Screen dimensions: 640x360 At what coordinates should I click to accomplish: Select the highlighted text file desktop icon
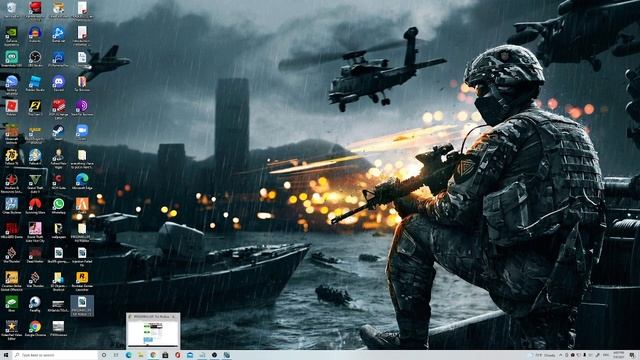point(82,306)
